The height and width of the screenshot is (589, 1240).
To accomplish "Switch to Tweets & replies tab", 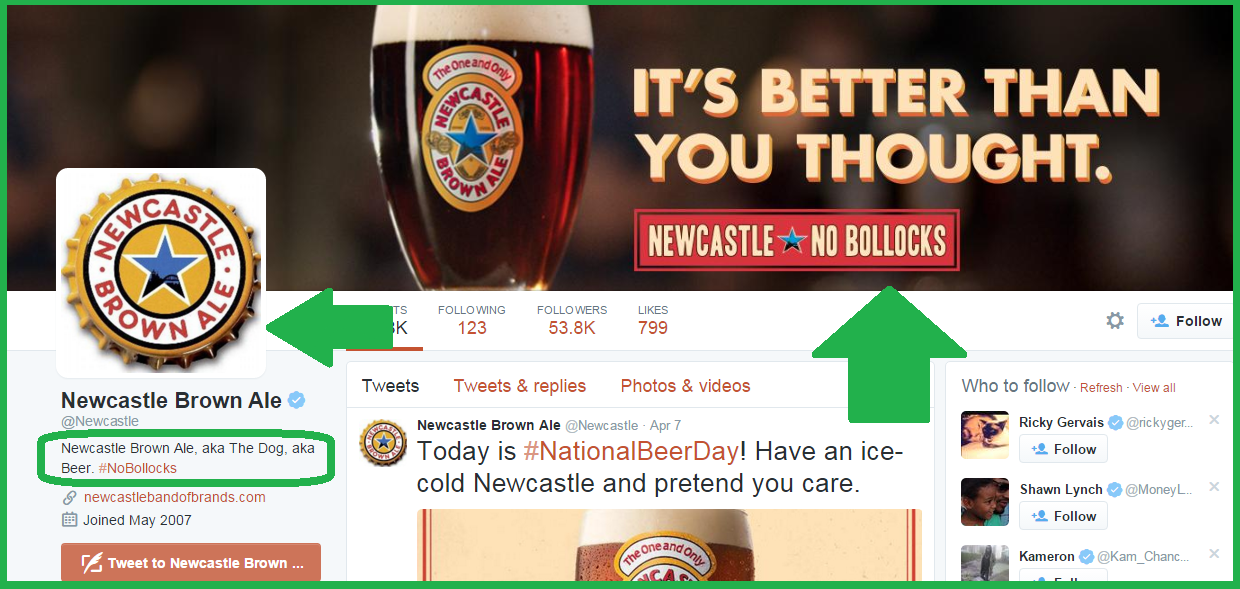I will [520, 386].
